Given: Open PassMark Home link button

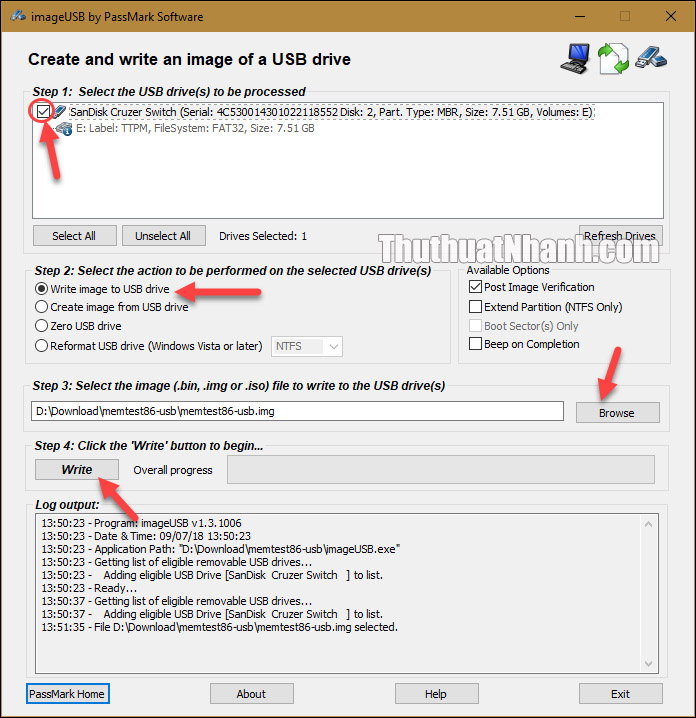Looking at the screenshot, I should (67, 694).
